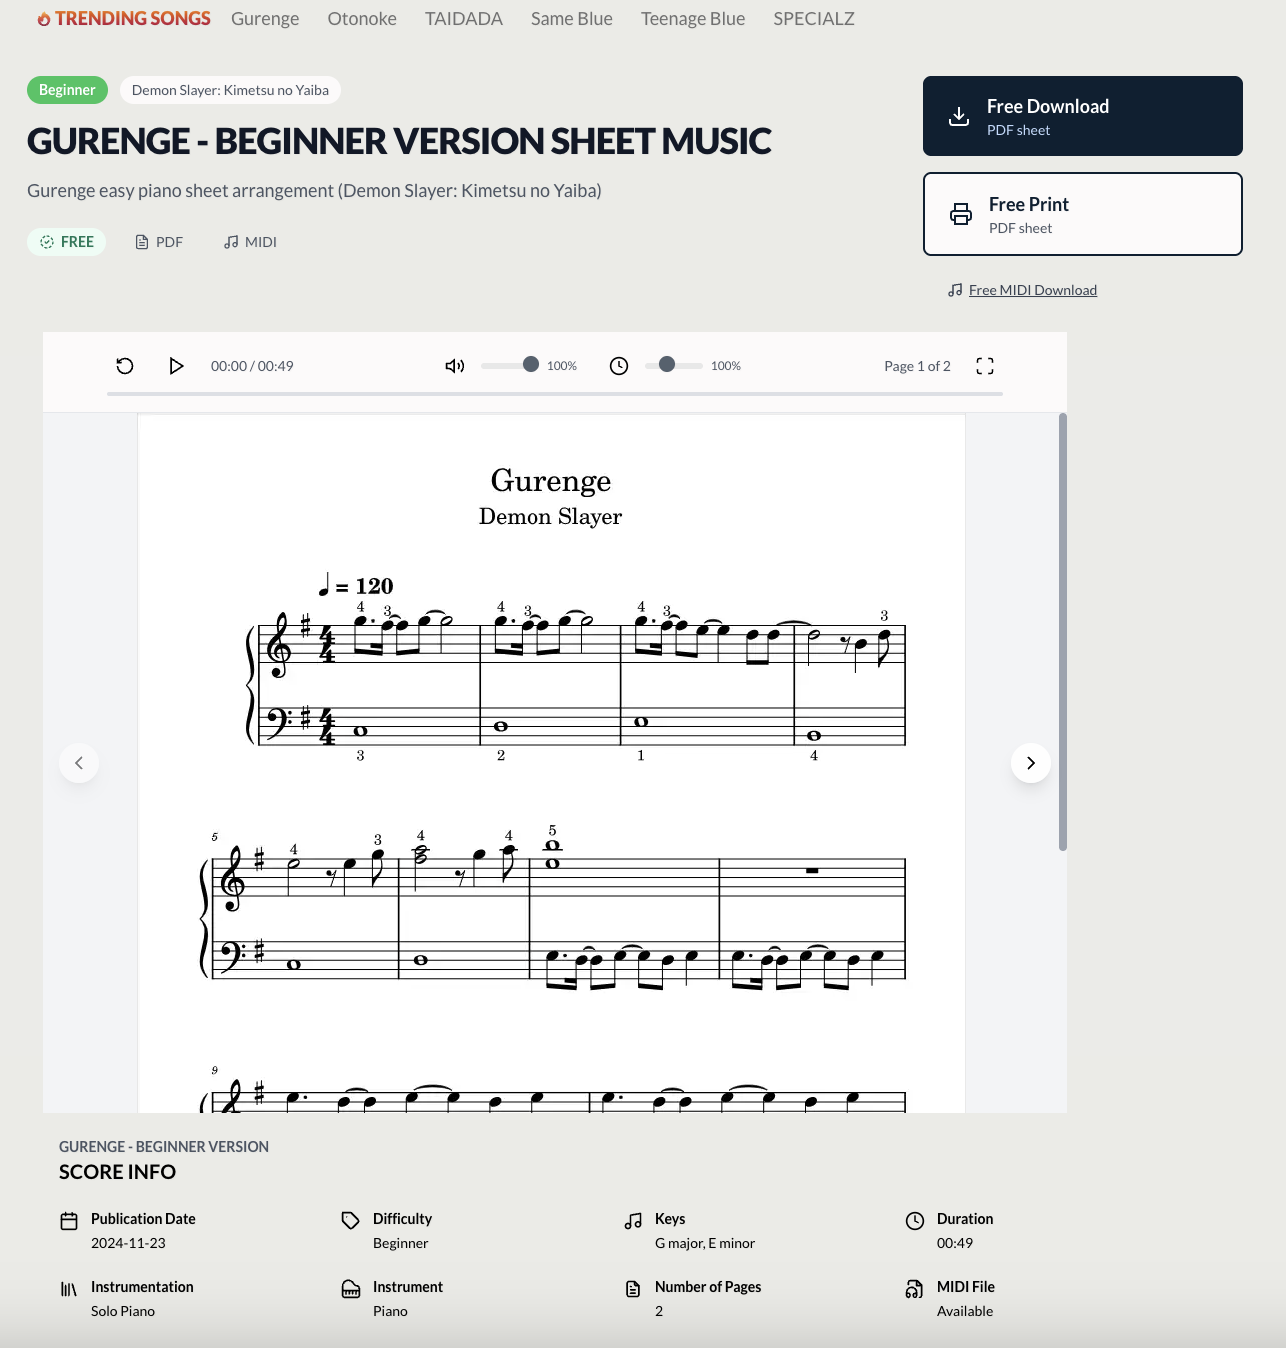Click the Publication Date calendar icon
This screenshot has height=1348, width=1286.
tap(69, 1221)
